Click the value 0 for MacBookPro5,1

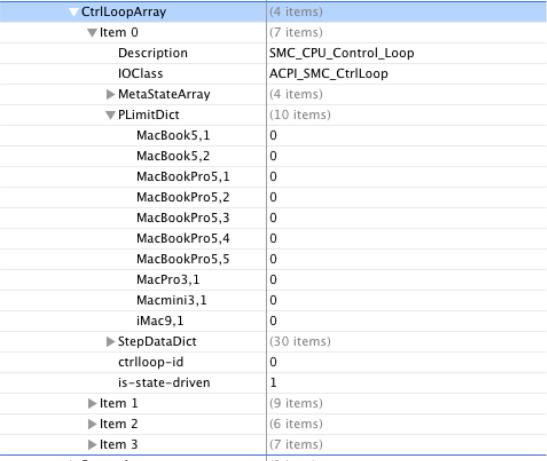coord(273,177)
